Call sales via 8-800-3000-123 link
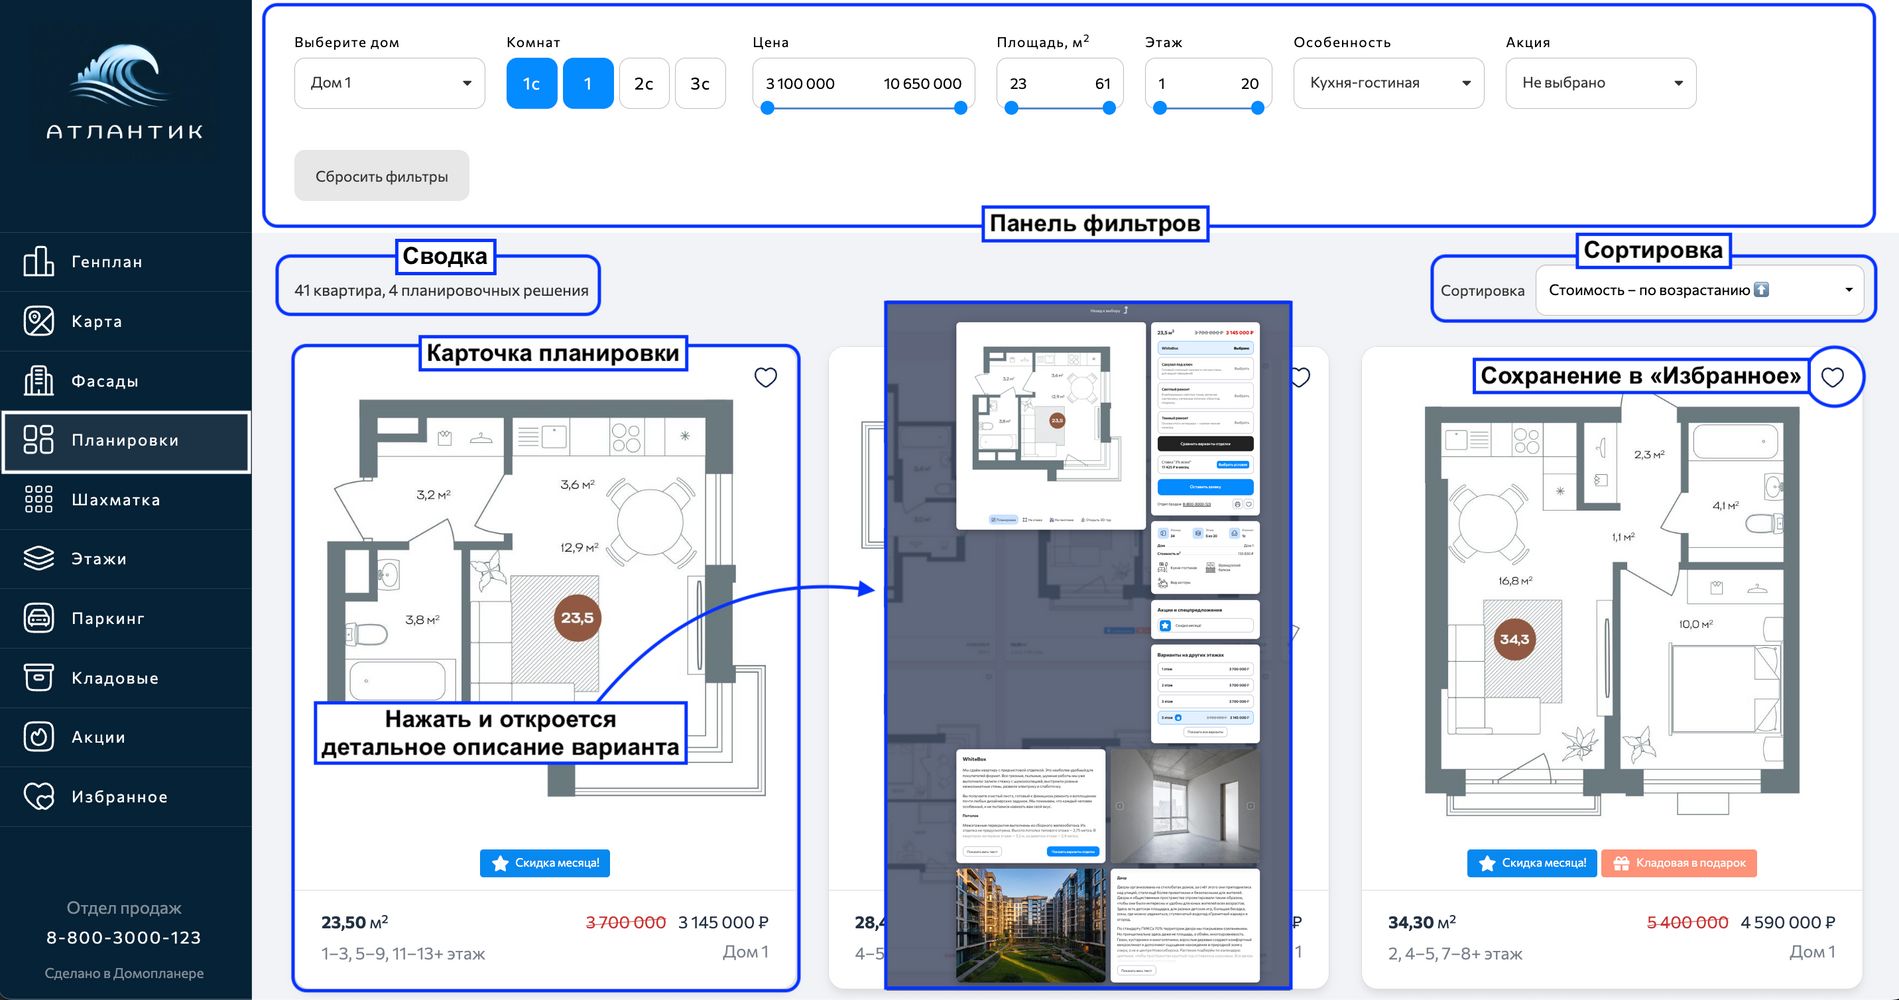 (x=124, y=938)
